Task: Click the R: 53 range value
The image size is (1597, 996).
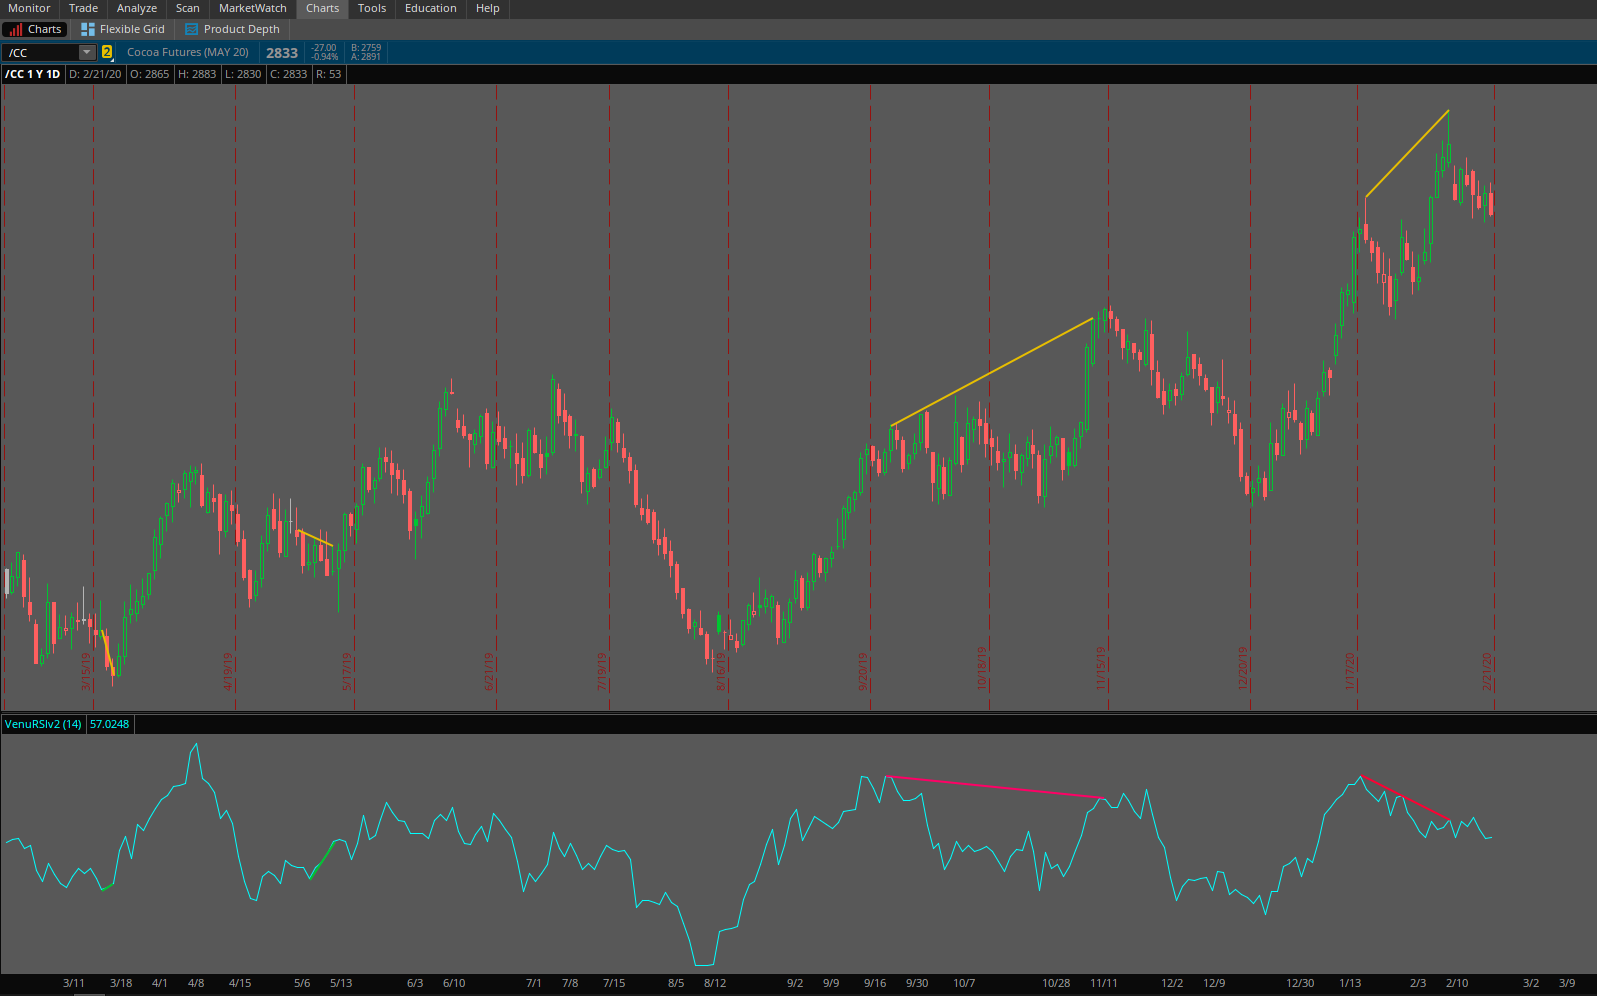Action: point(329,74)
